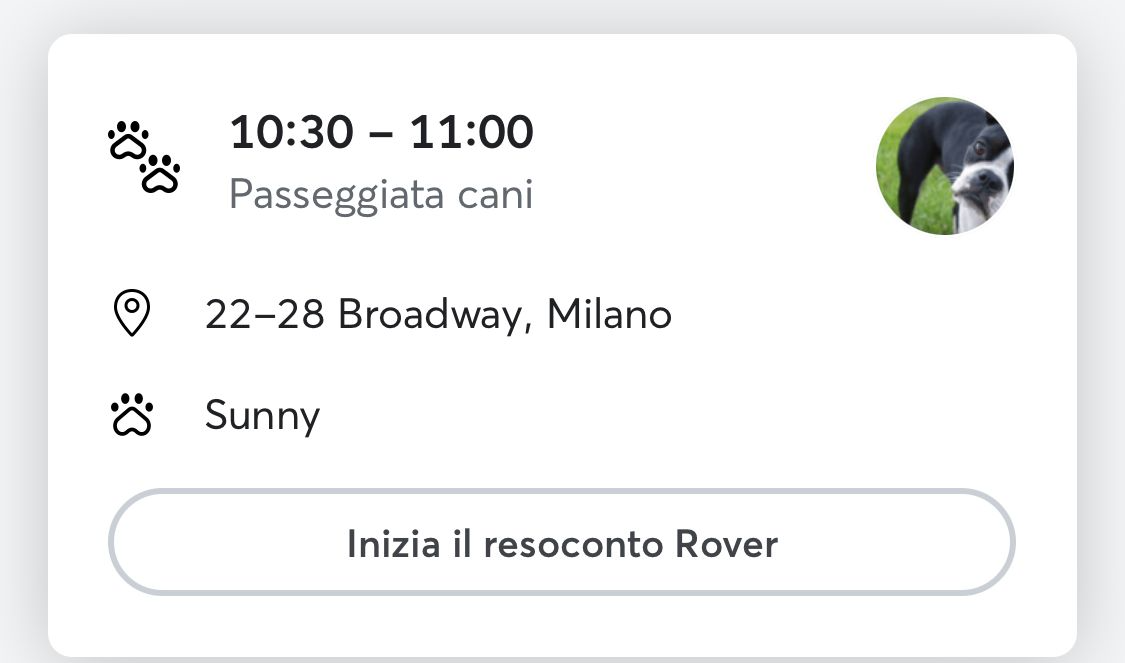Click the Milano city text

pyautogui.click(x=609, y=314)
